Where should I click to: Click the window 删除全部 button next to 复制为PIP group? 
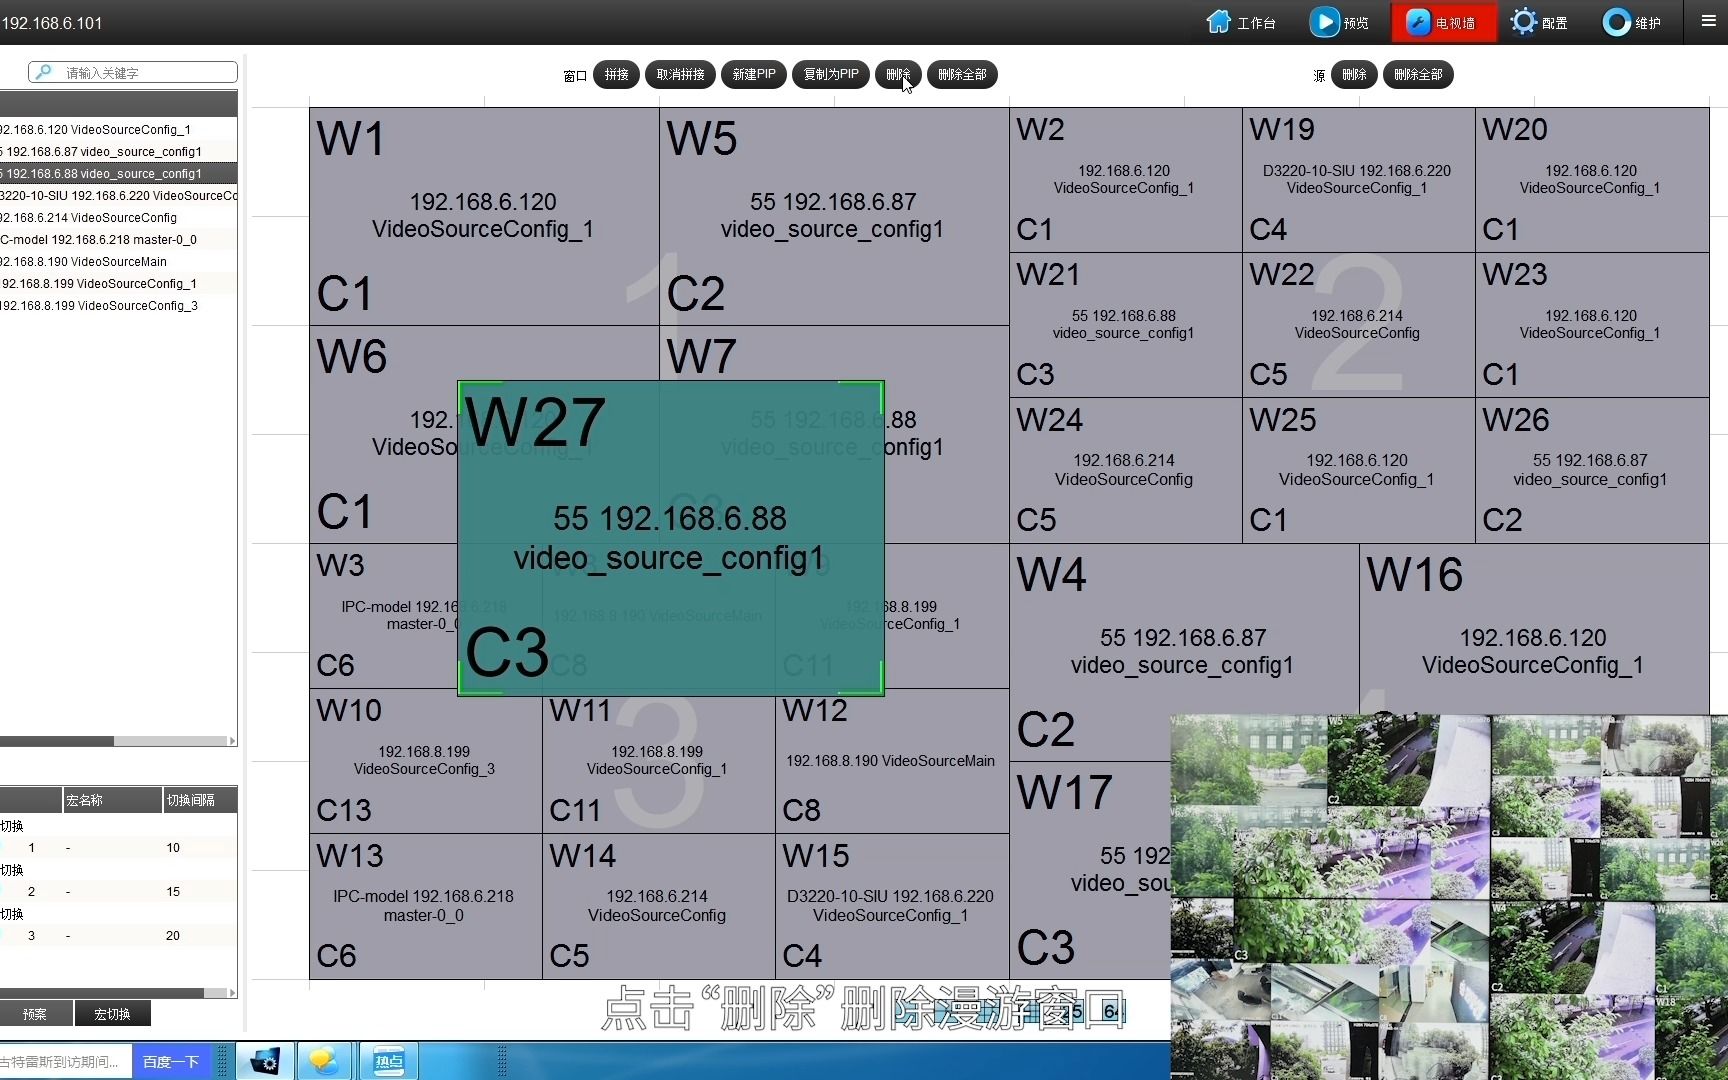962,74
